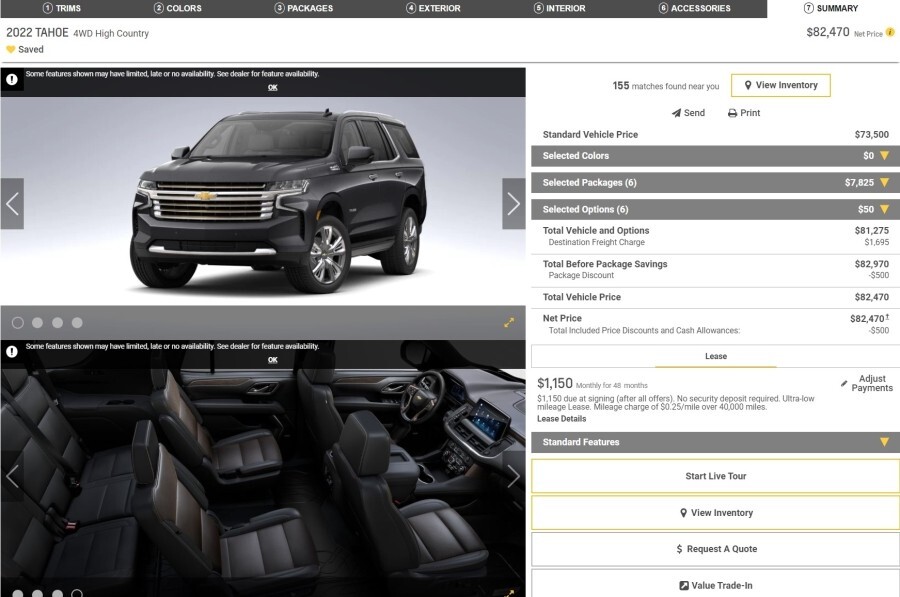Expand the Selected Options (6) section

click(x=715, y=210)
